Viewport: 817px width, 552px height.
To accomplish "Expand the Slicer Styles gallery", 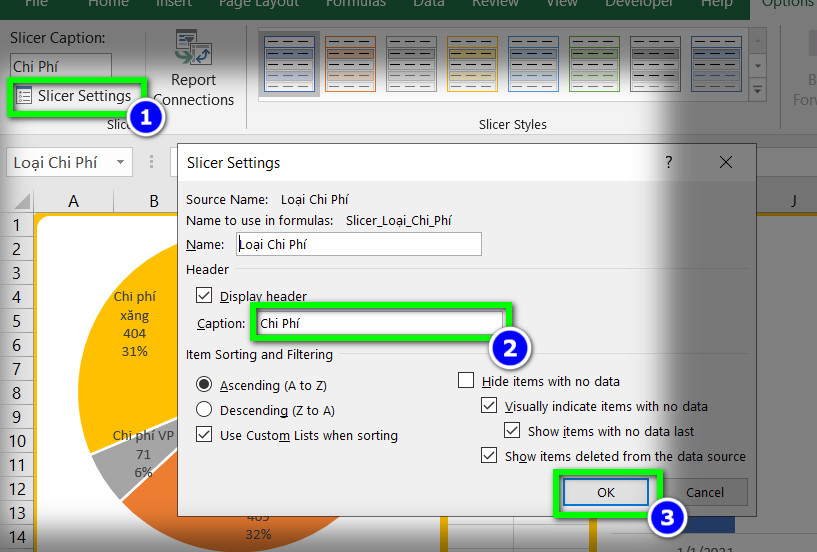I will tap(758, 90).
